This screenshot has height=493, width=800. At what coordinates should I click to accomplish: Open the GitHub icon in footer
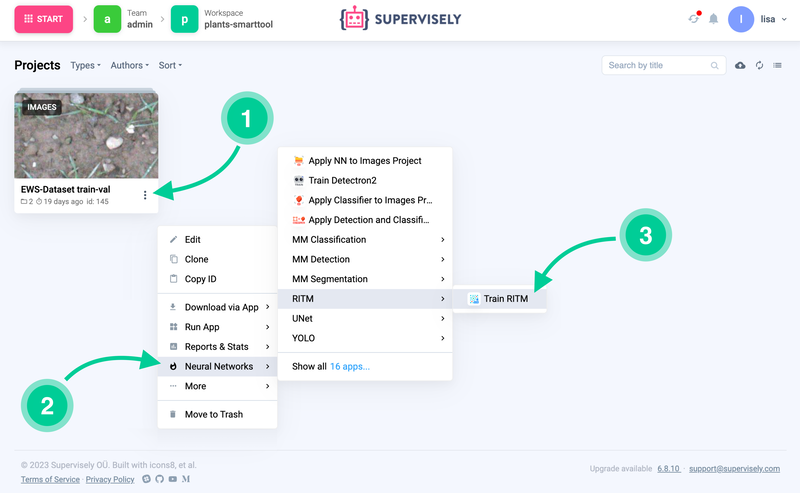point(160,479)
